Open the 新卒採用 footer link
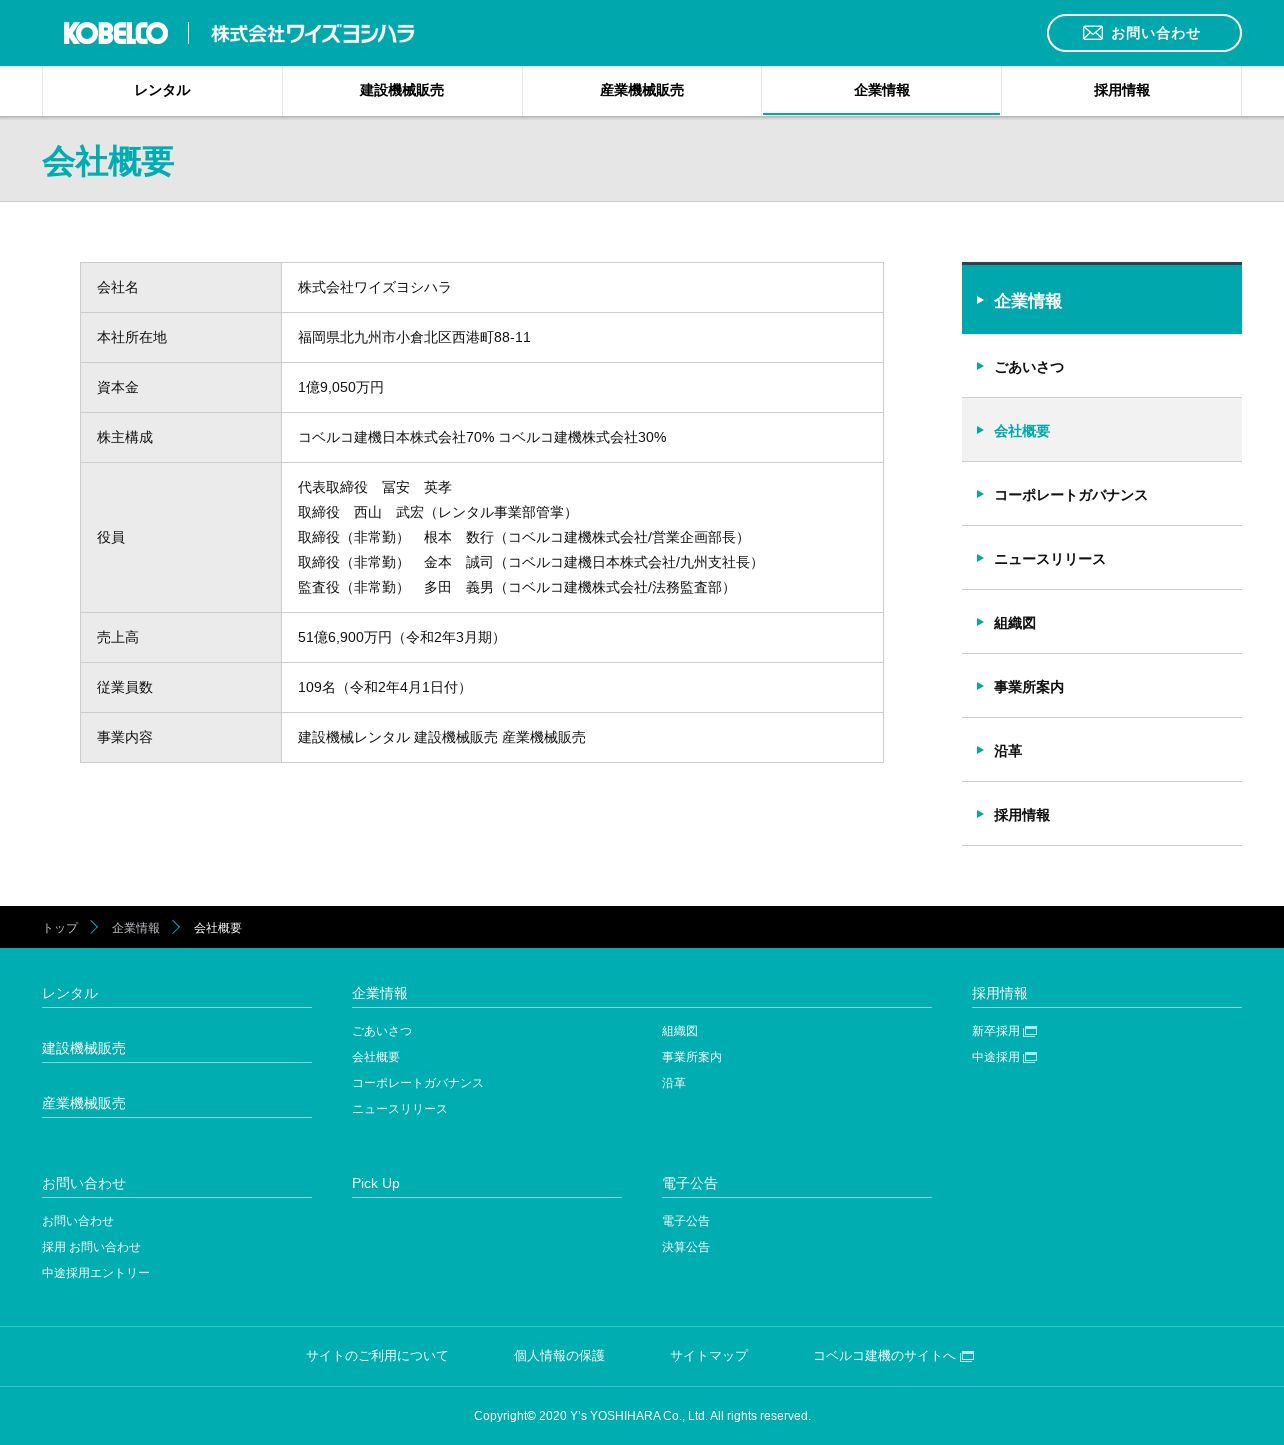This screenshot has height=1445, width=1284. point(996,1031)
